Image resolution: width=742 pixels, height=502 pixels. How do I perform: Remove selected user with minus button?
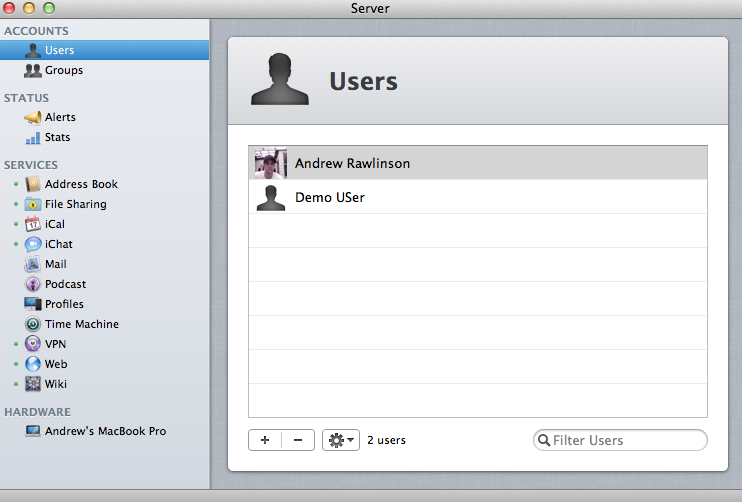(x=298, y=440)
